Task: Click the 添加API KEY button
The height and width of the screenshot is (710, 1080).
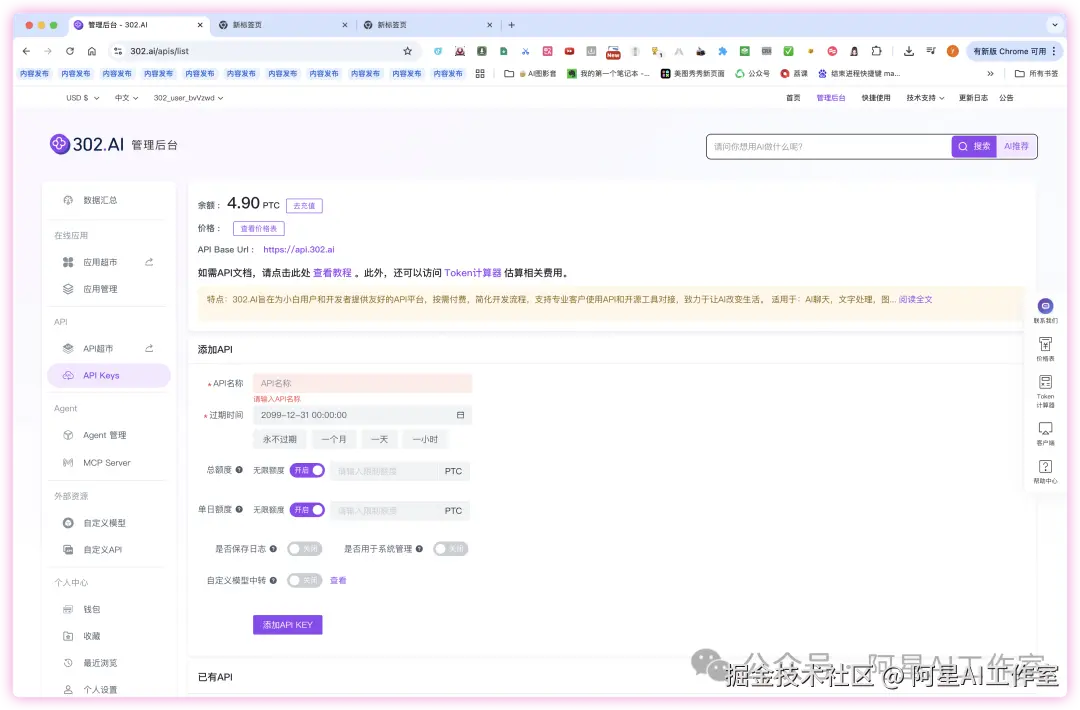Action: coord(287,625)
